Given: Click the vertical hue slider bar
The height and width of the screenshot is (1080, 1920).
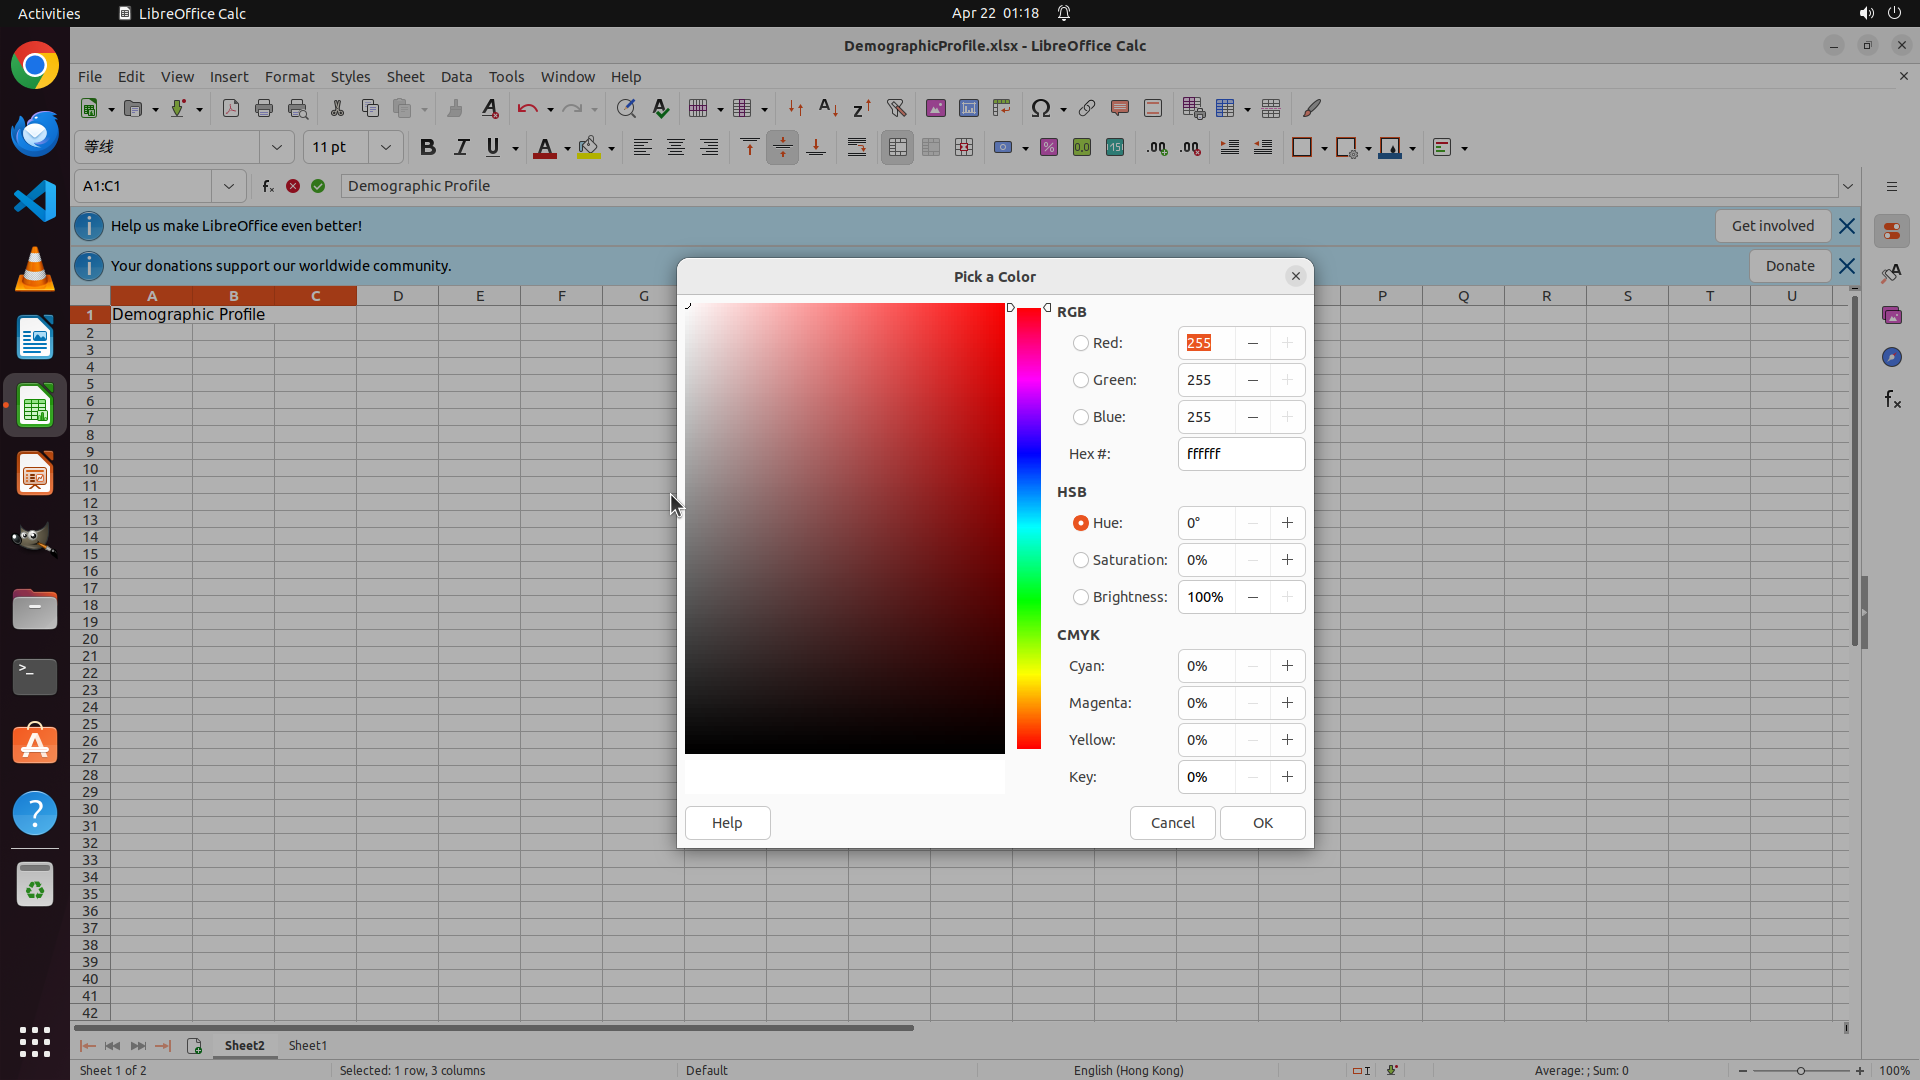Looking at the screenshot, I should coord(1029,528).
